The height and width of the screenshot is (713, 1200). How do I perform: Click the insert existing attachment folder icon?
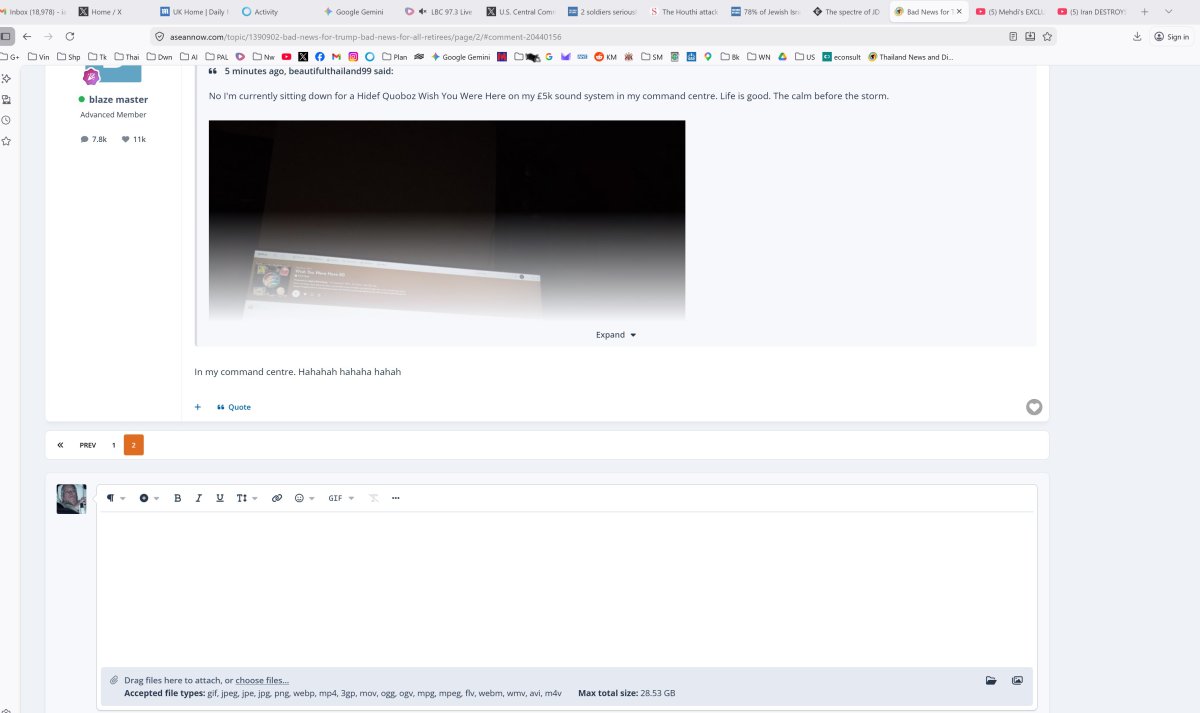[990, 681]
